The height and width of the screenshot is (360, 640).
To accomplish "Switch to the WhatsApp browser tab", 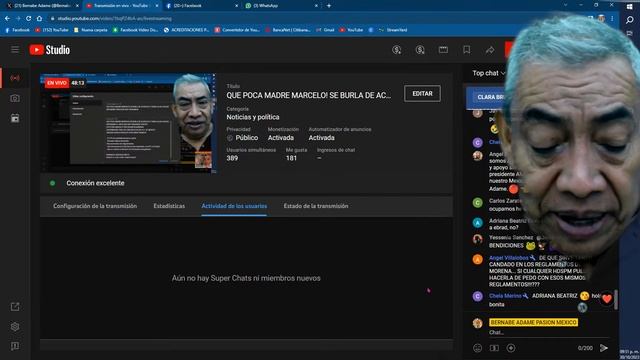I will (281, 6).
